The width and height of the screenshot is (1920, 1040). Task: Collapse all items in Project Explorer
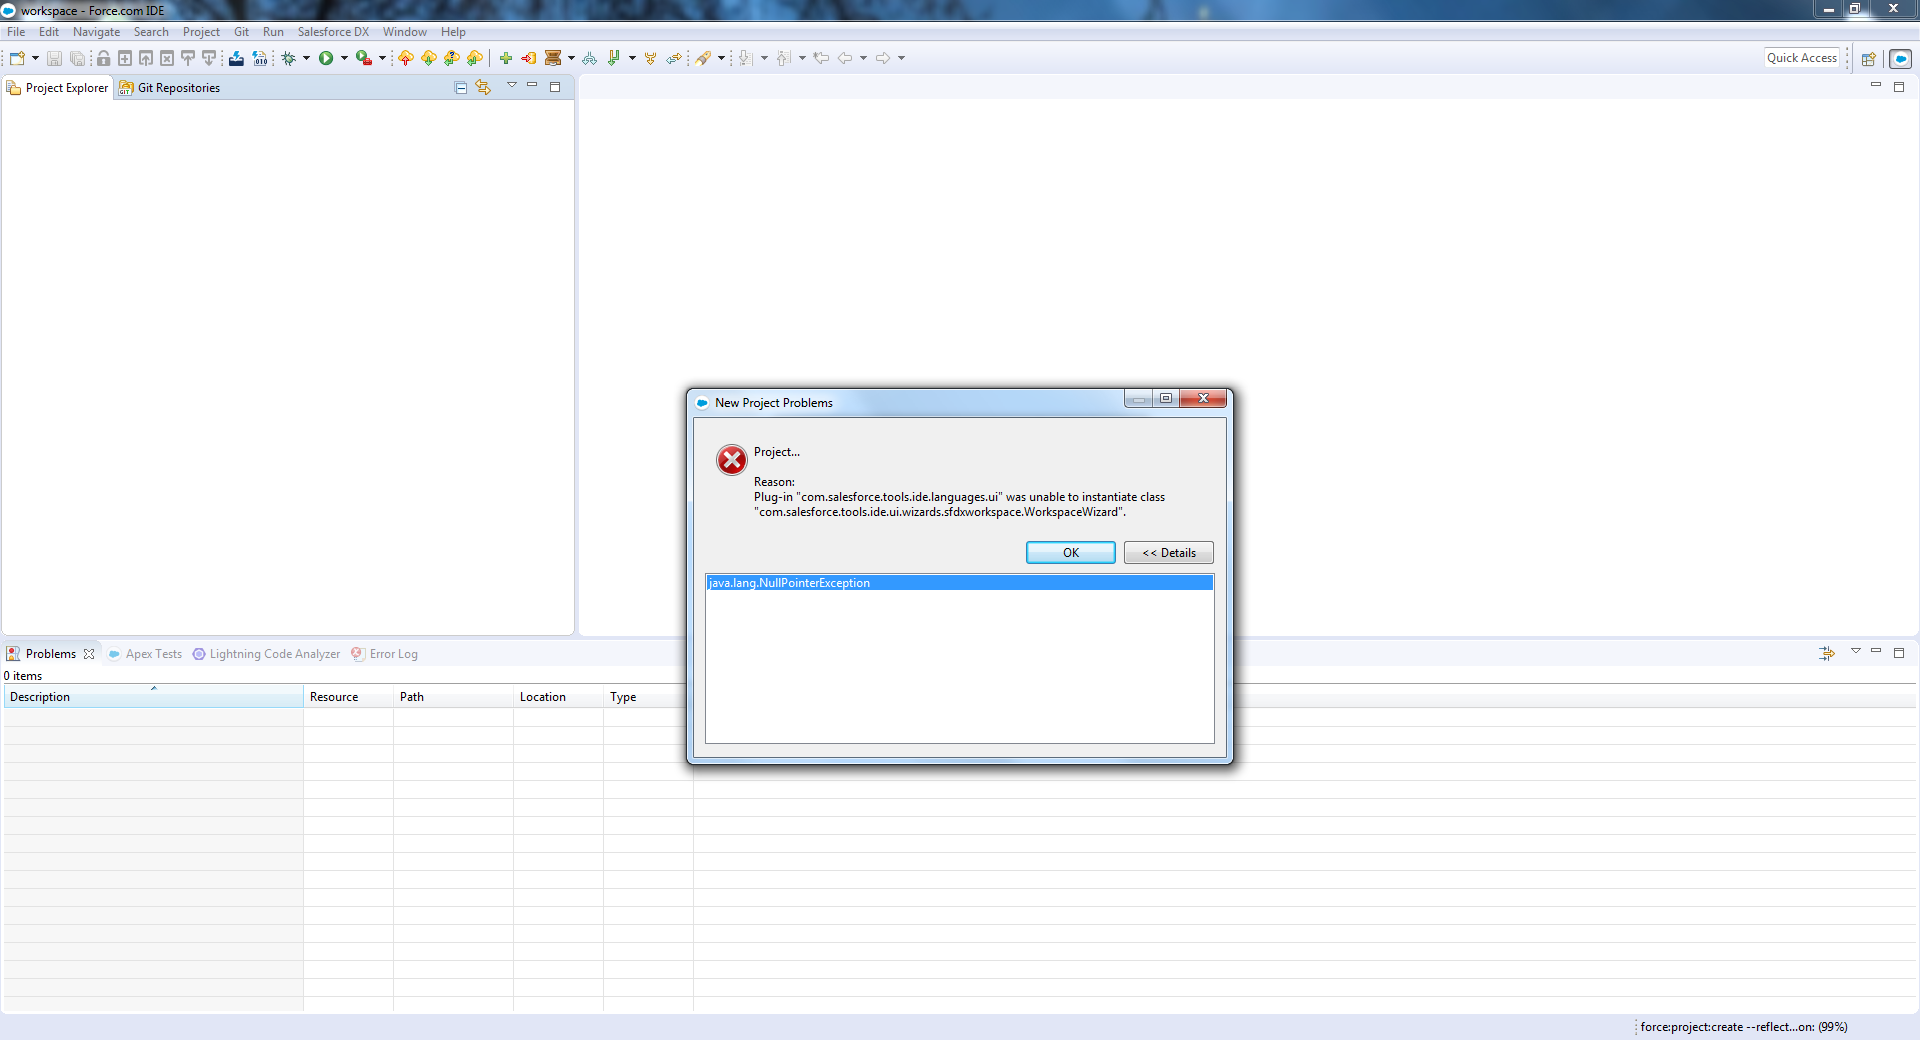tap(460, 87)
